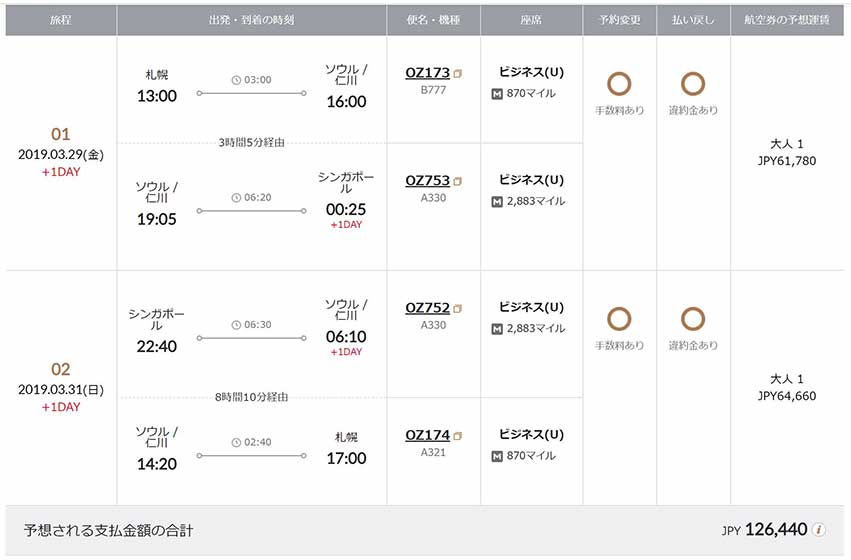Open the OZ173 flight details link
The height and width of the screenshot is (560, 851).
point(428,73)
